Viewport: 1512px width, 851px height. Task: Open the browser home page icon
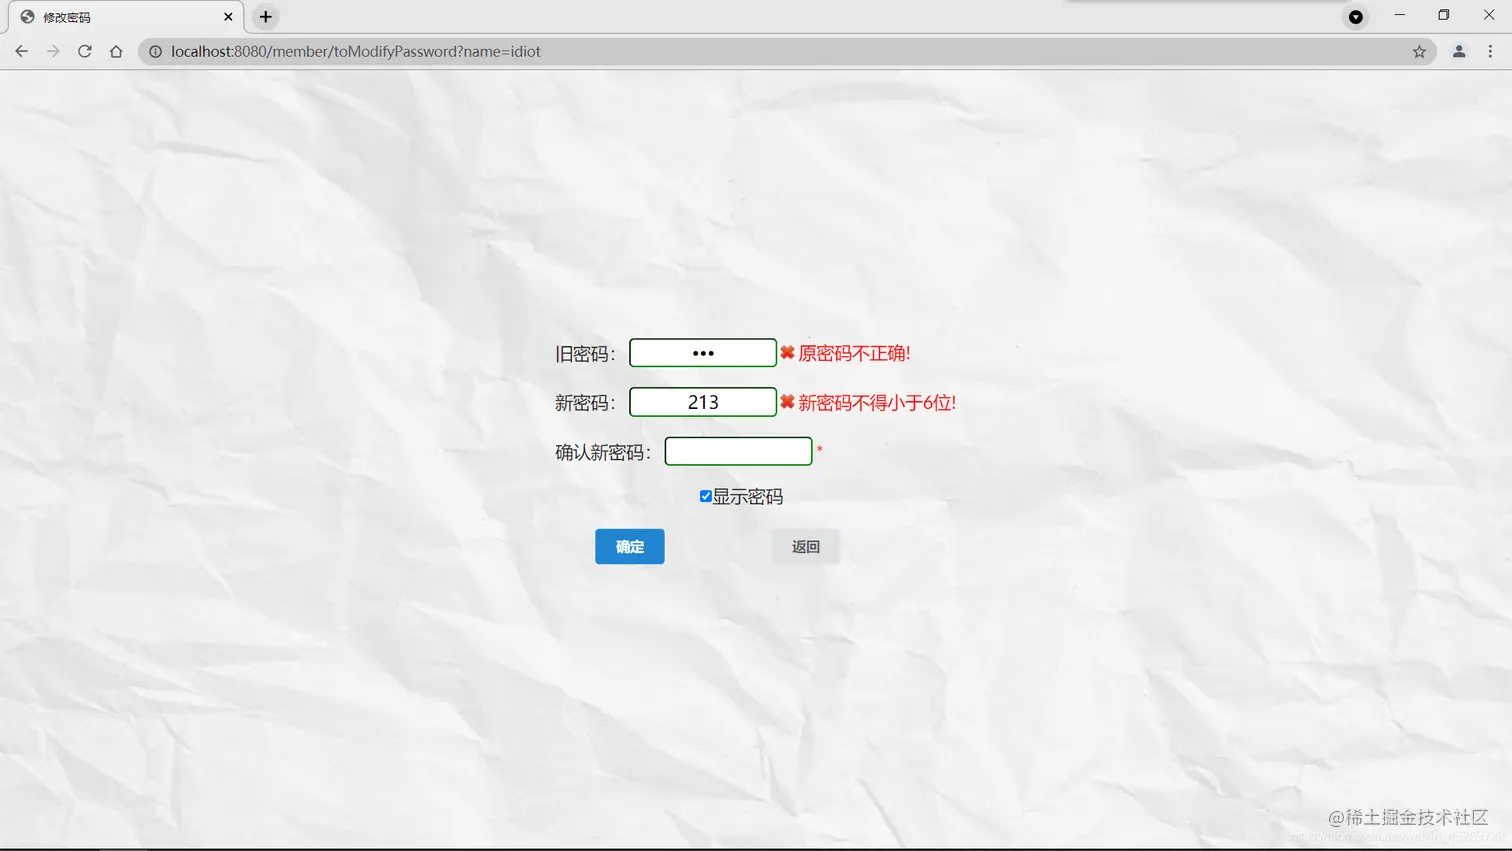(x=116, y=51)
